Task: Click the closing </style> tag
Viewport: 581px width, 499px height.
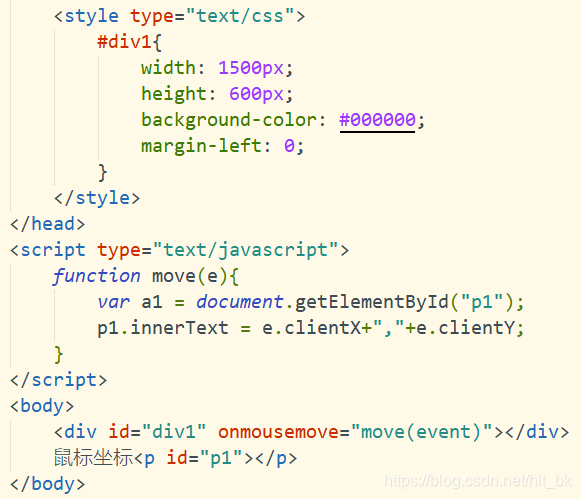Action: coord(97,198)
